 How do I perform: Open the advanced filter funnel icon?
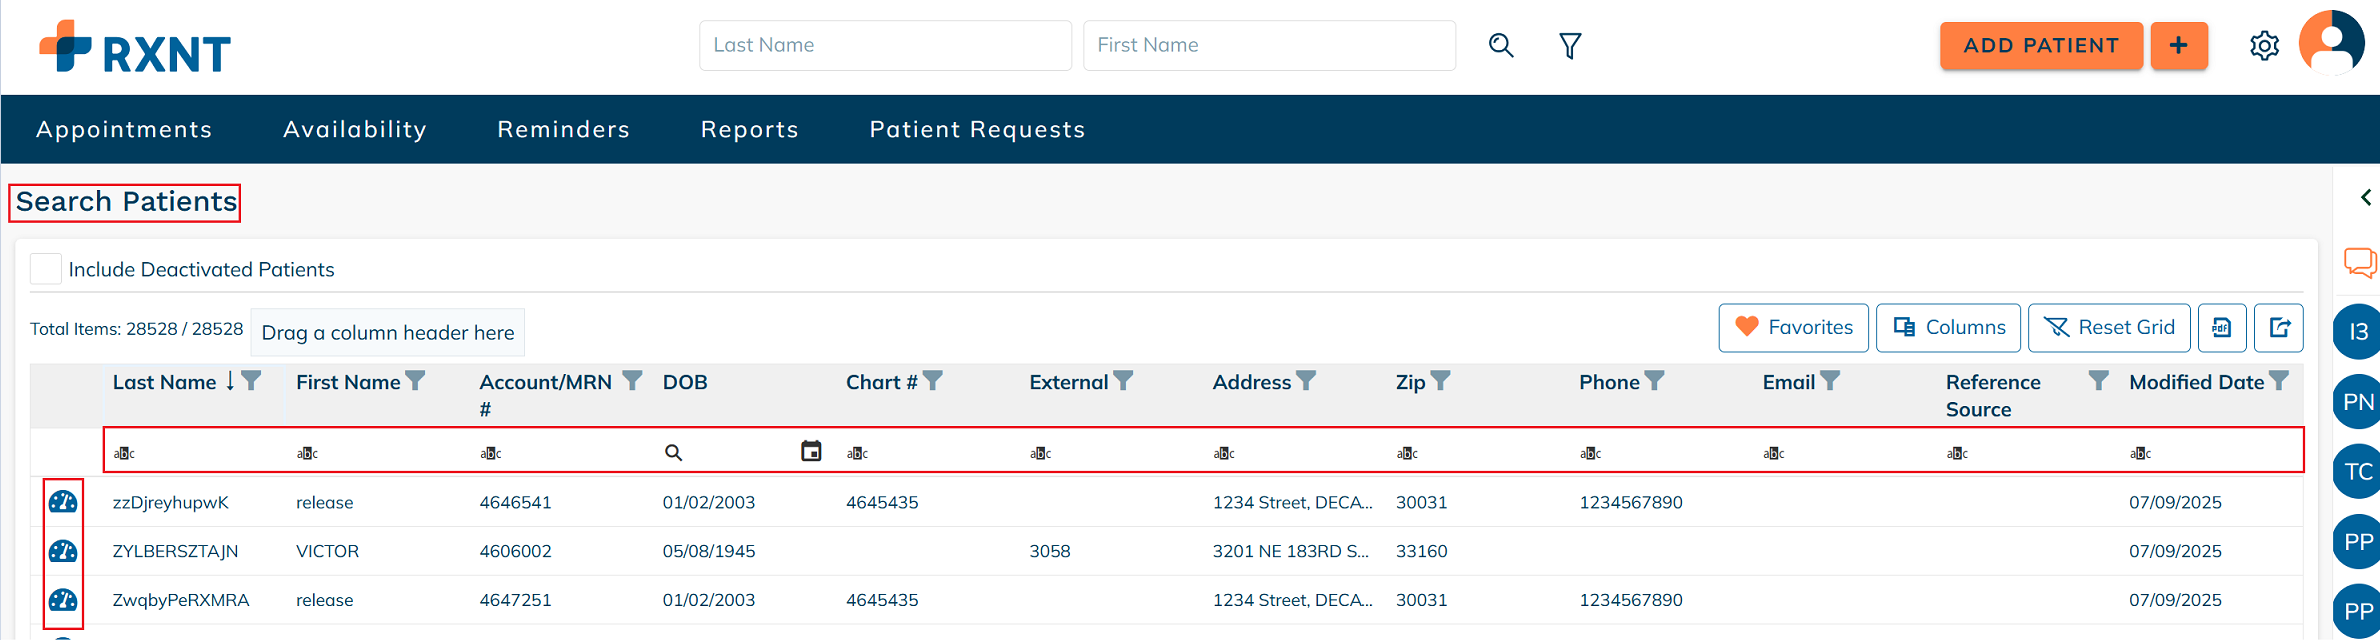[1570, 45]
